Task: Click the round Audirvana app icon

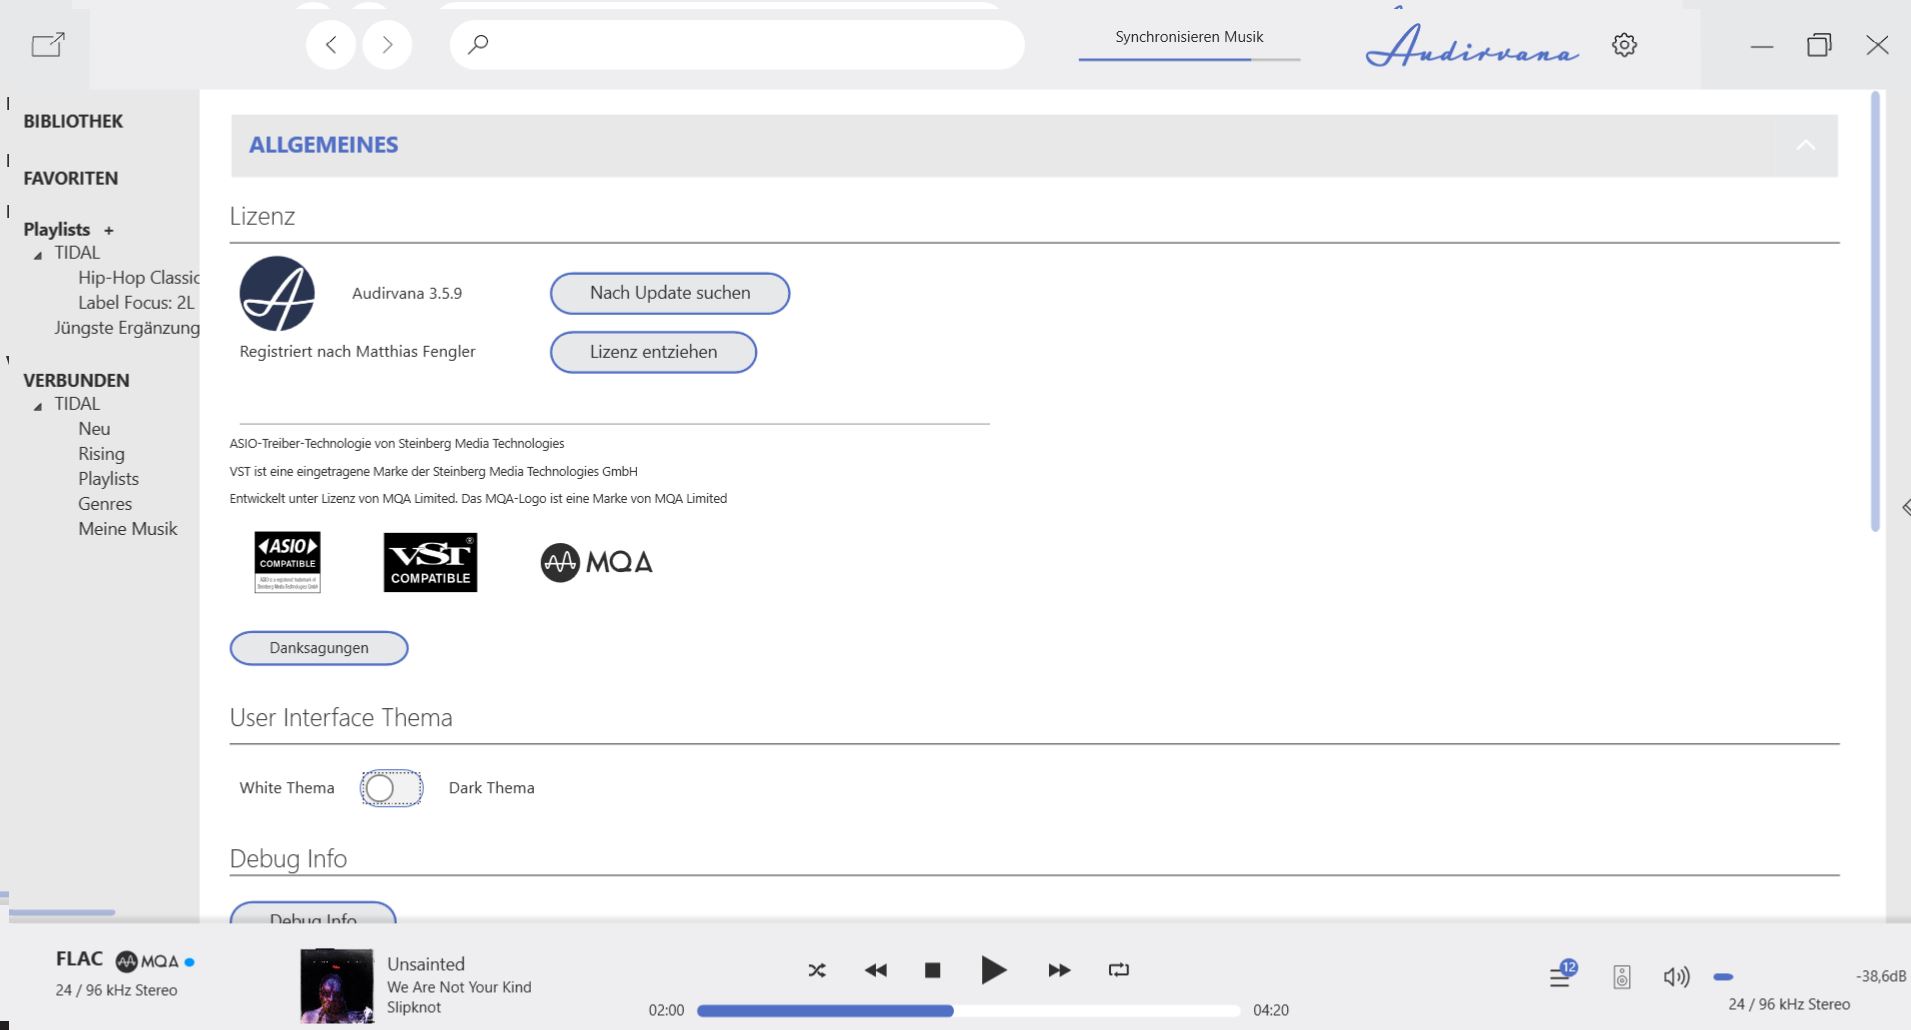Action: coord(277,294)
